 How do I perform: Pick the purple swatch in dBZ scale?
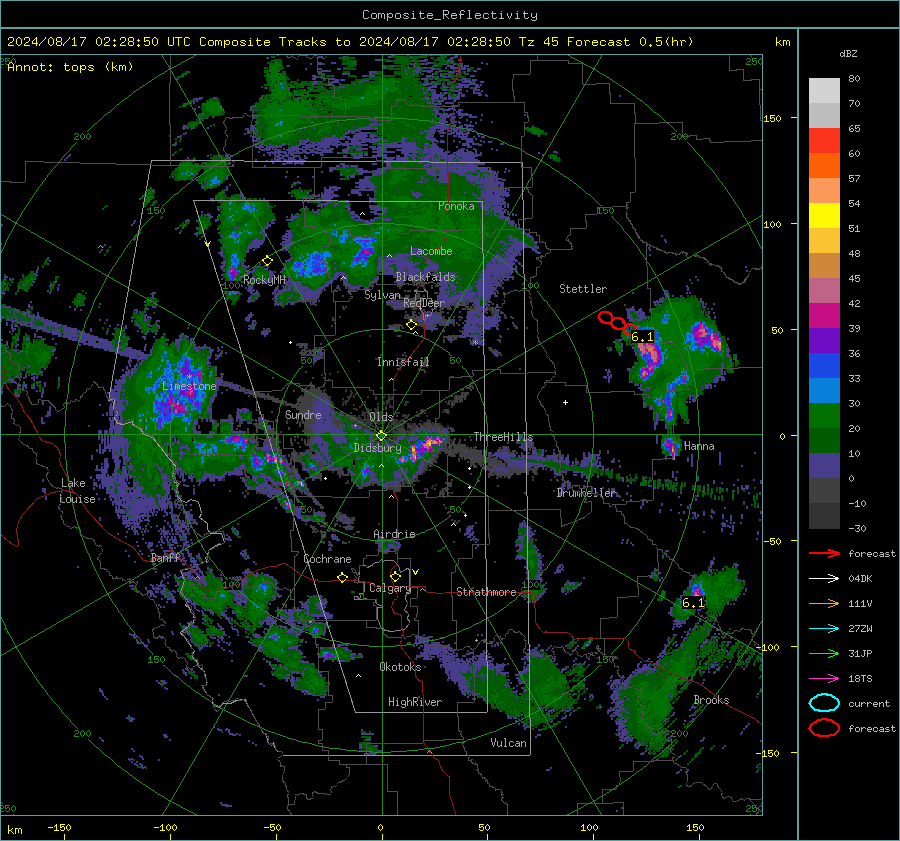pyautogui.click(x=824, y=341)
